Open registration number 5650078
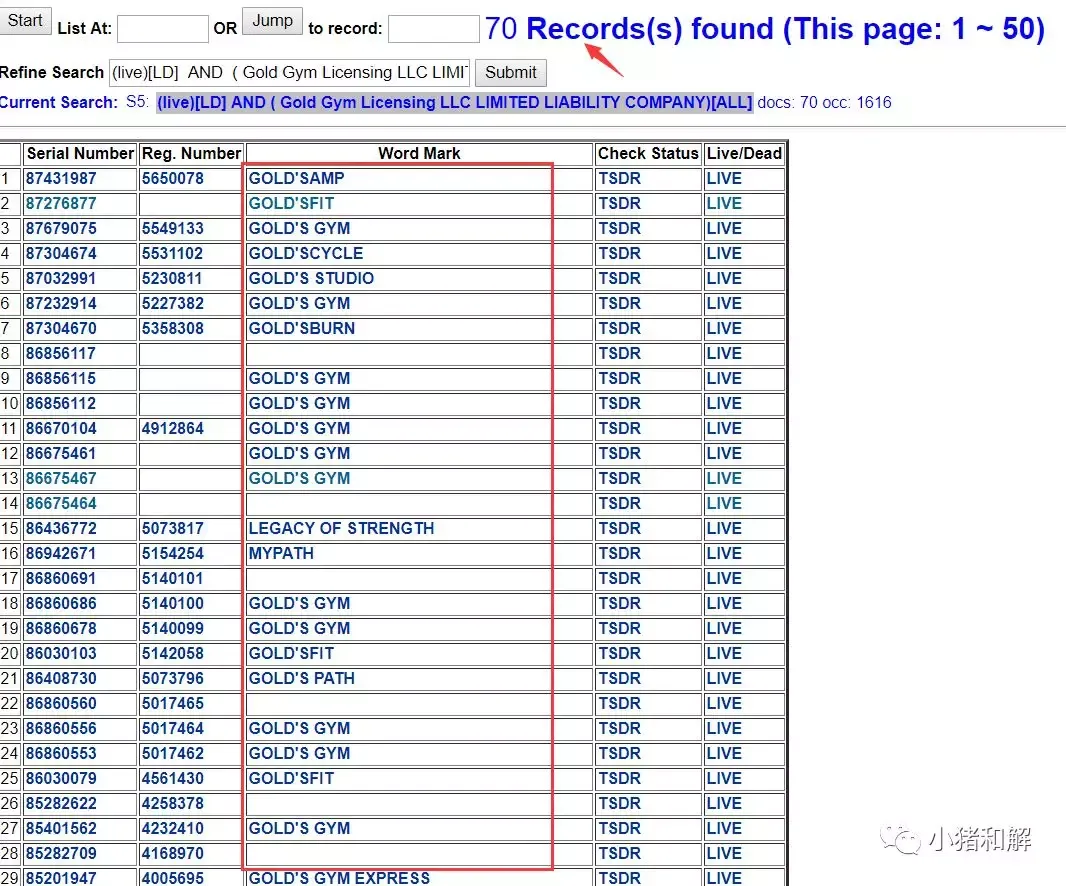The image size is (1066, 886). 173,179
